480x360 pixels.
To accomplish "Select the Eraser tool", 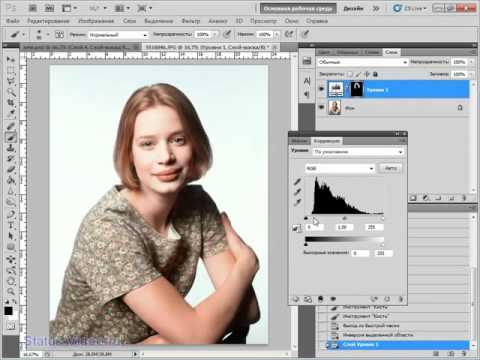I will (11, 169).
